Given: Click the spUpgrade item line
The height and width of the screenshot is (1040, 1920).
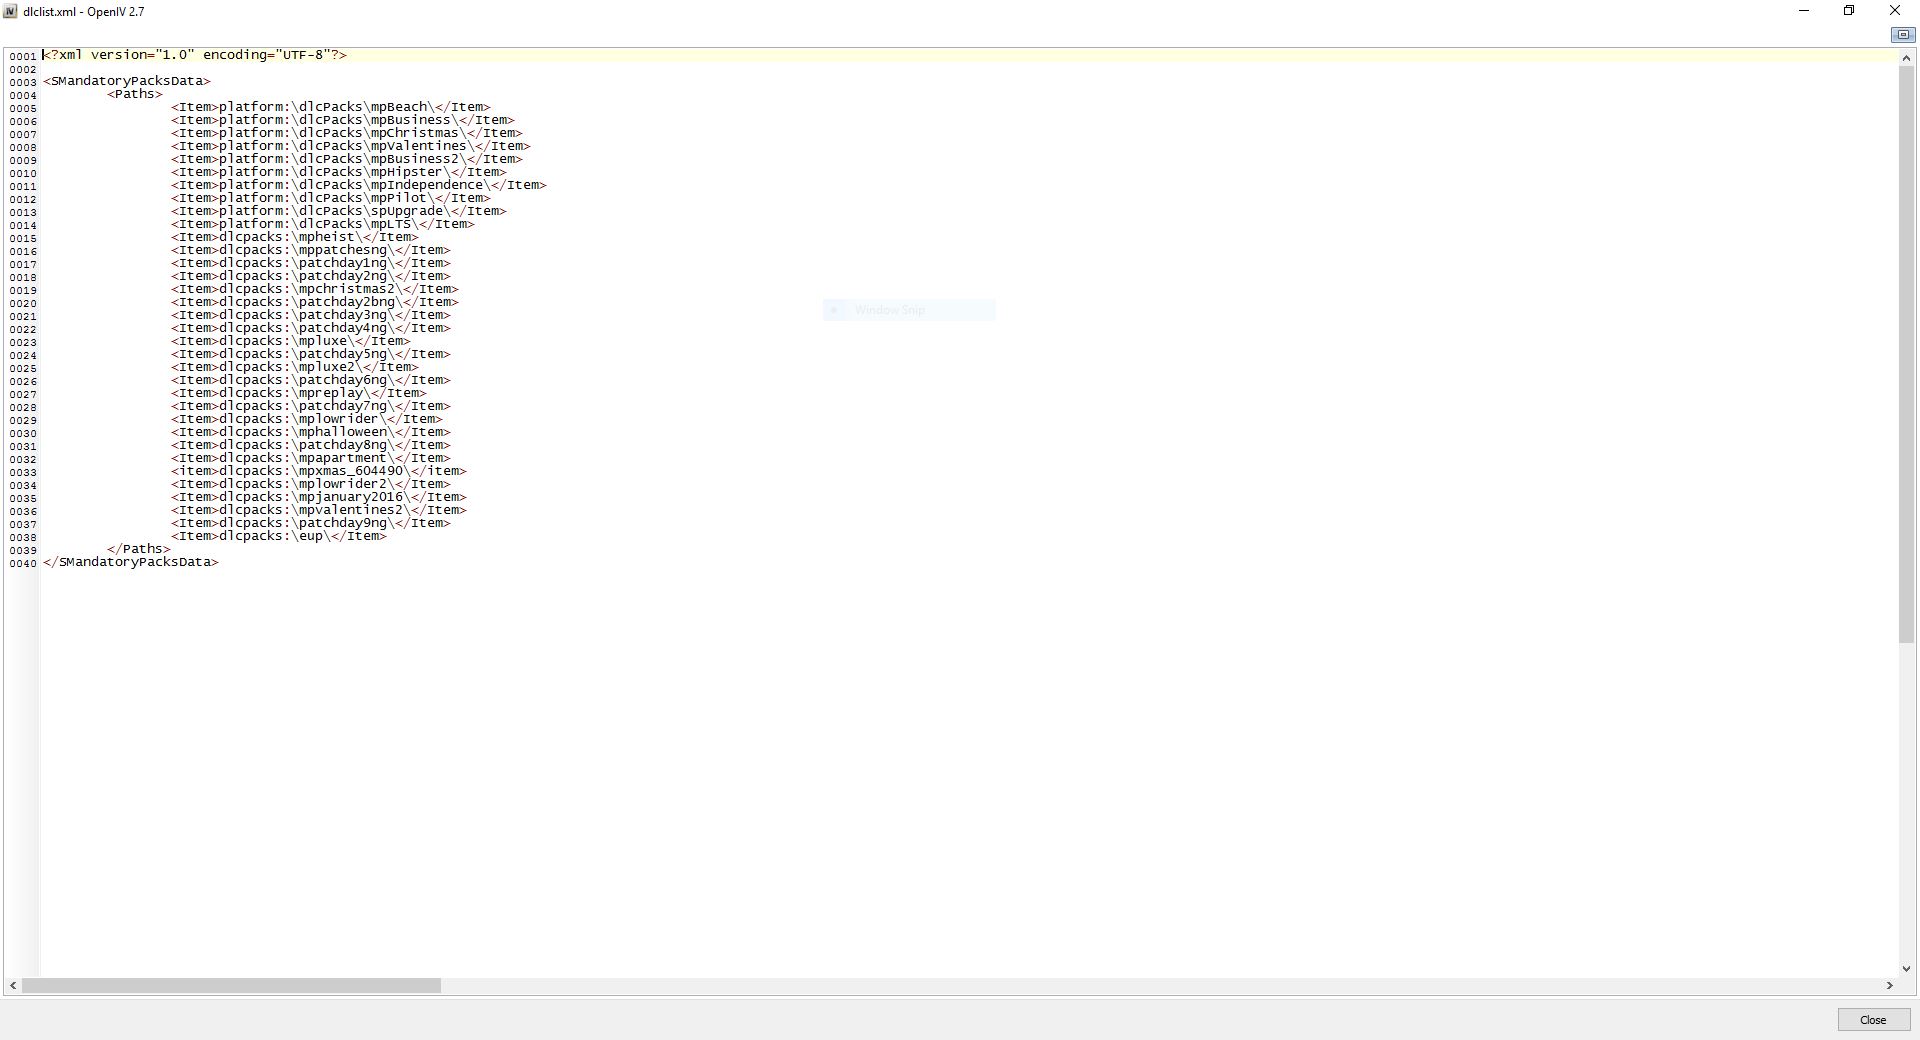Looking at the screenshot, I should tap(339, 211).
